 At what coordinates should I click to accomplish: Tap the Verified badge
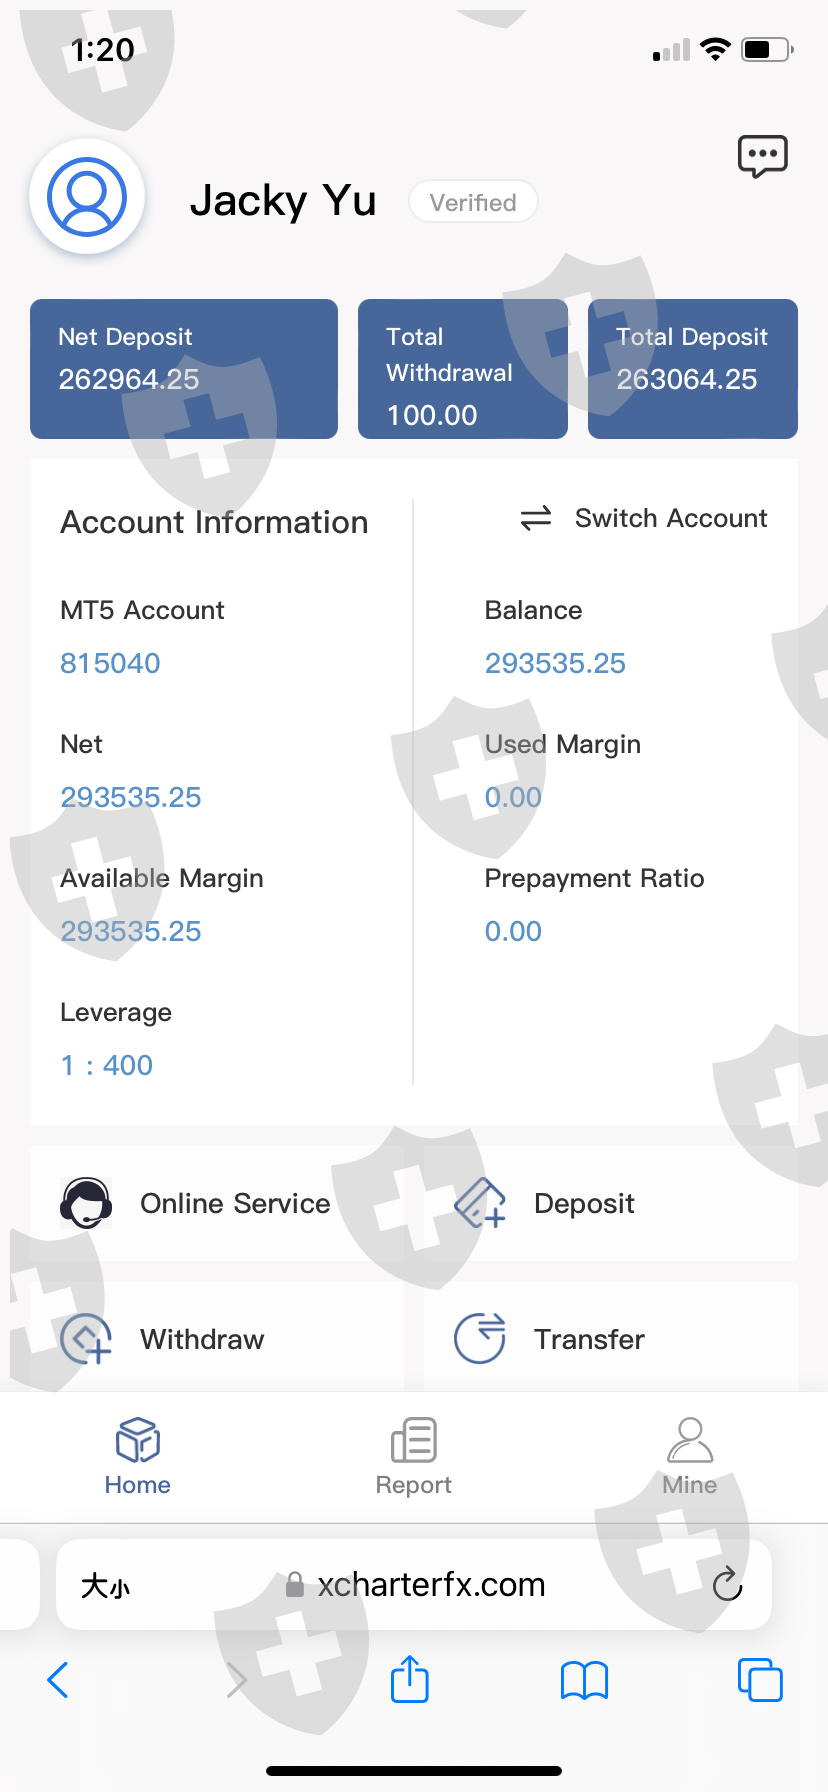tap(473, 202)
